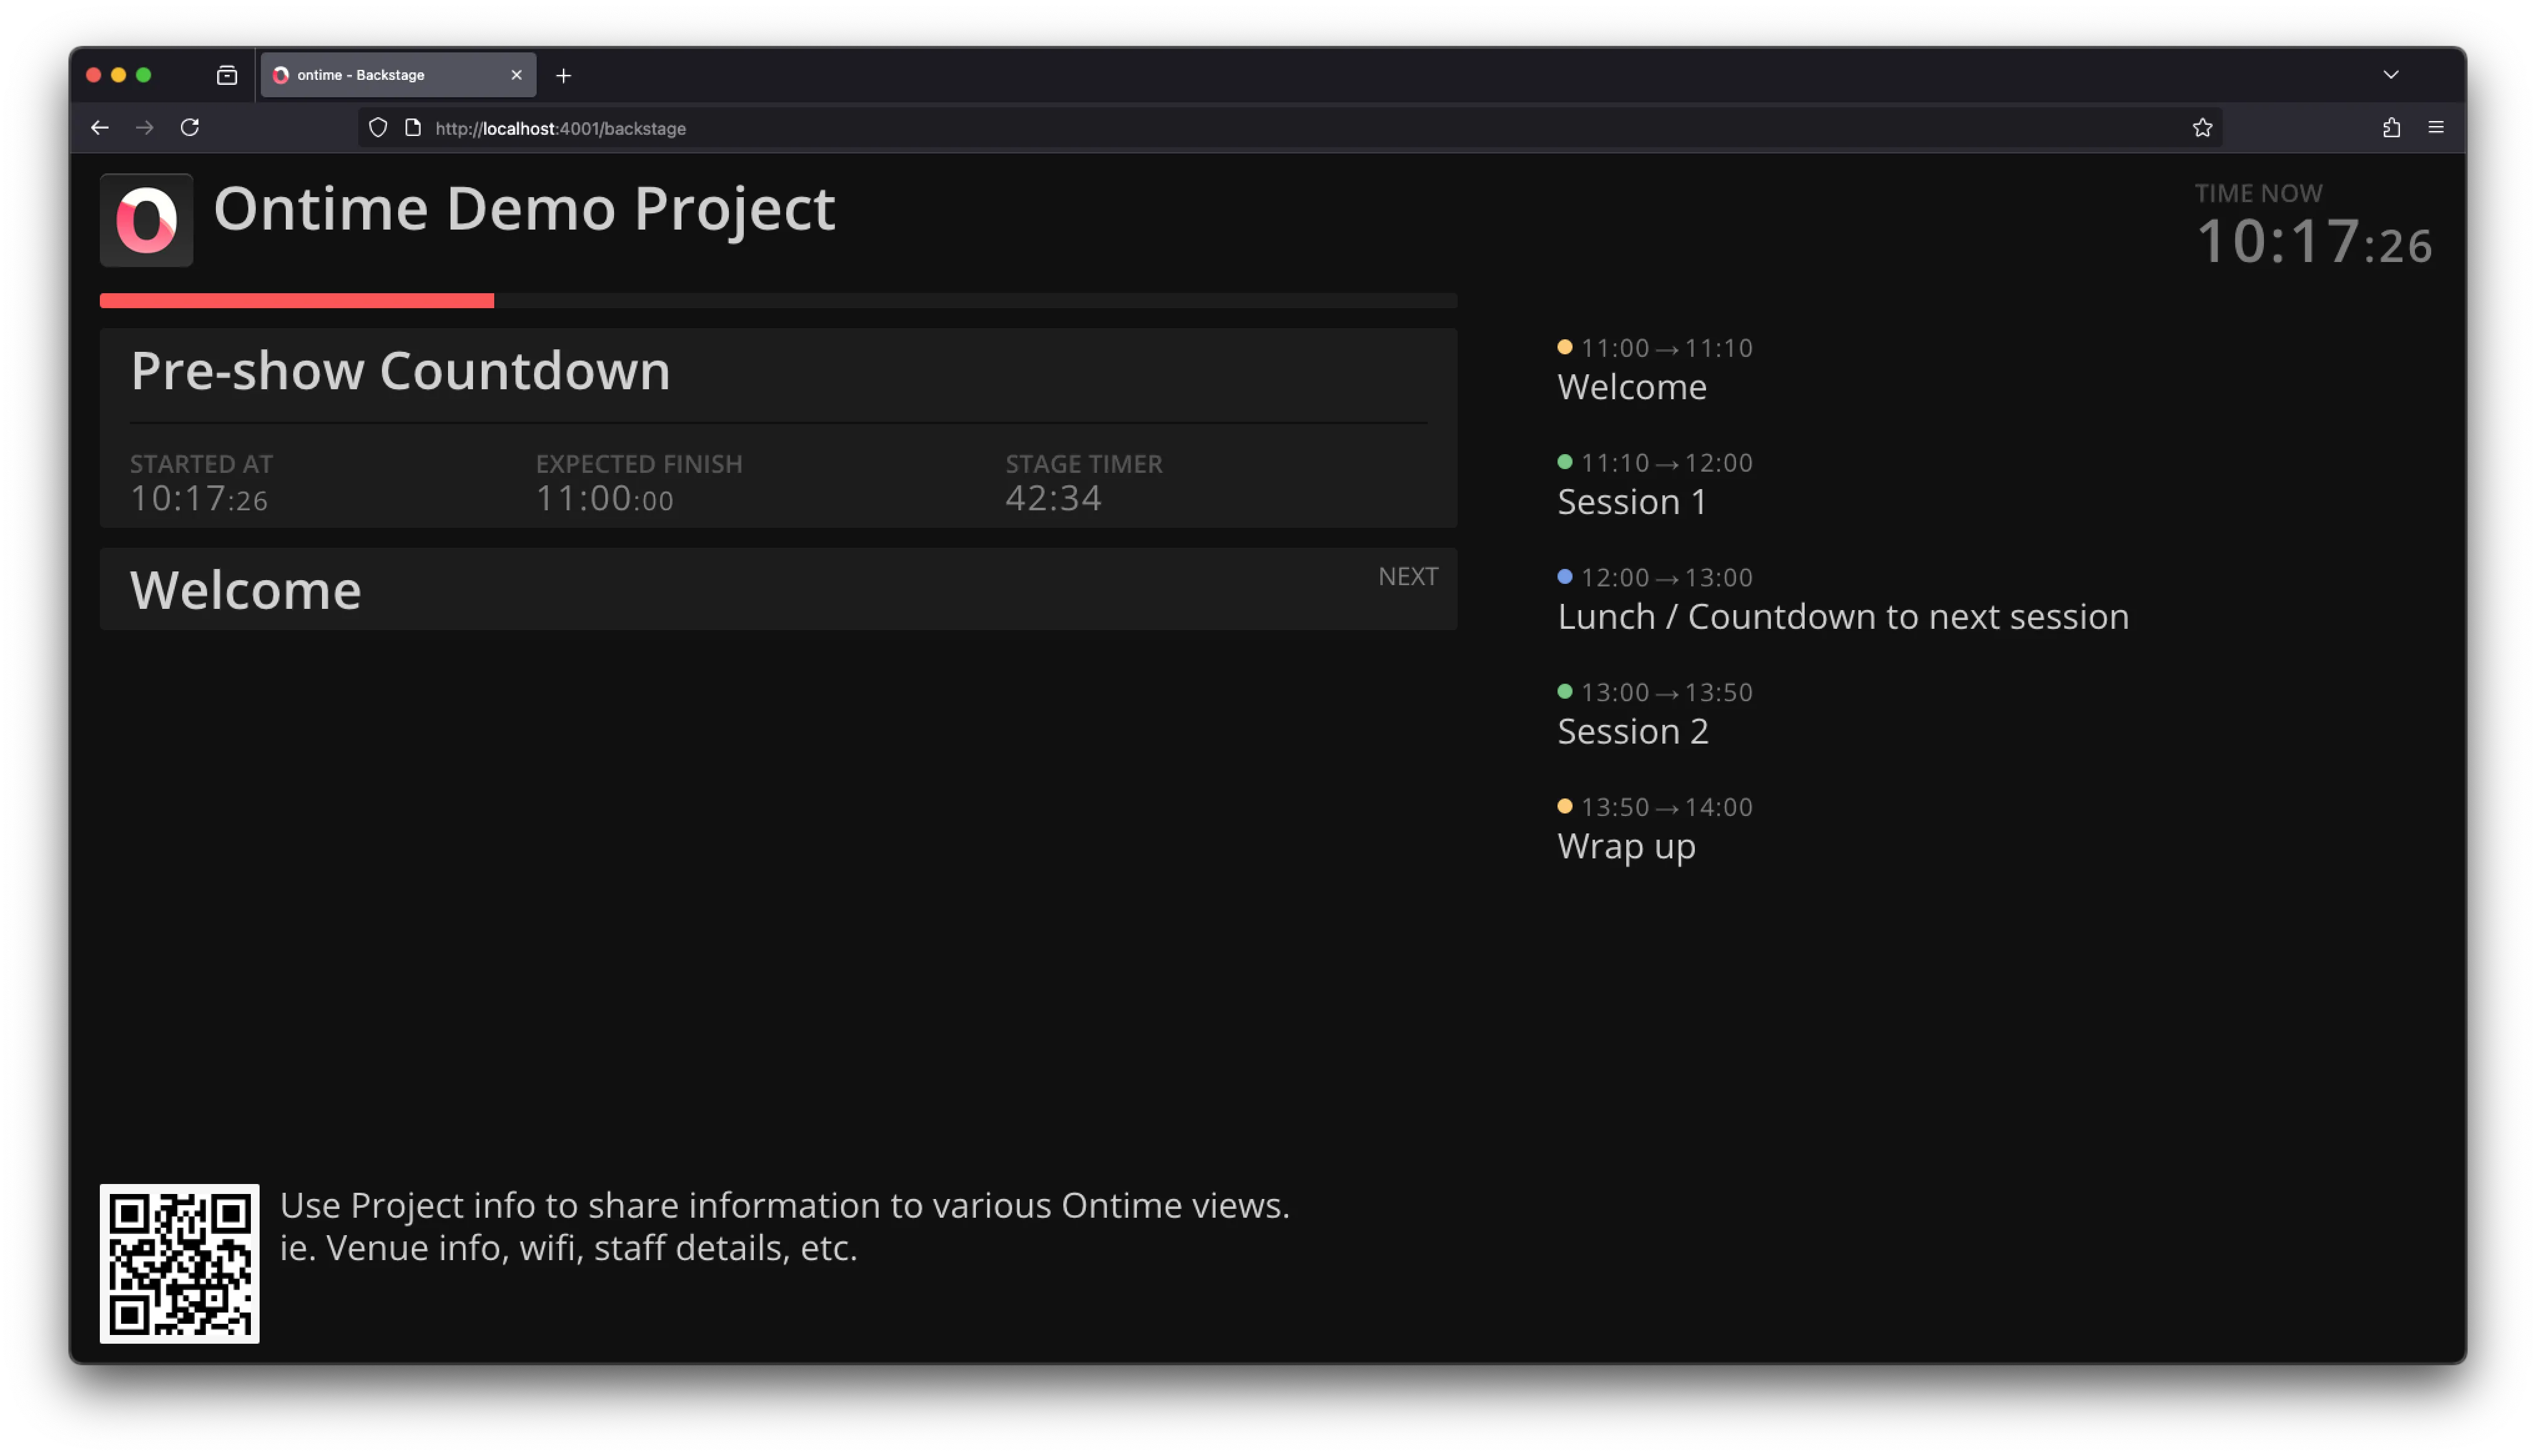
Task: Reload the backstage page
Action: (x=189, y=128)
